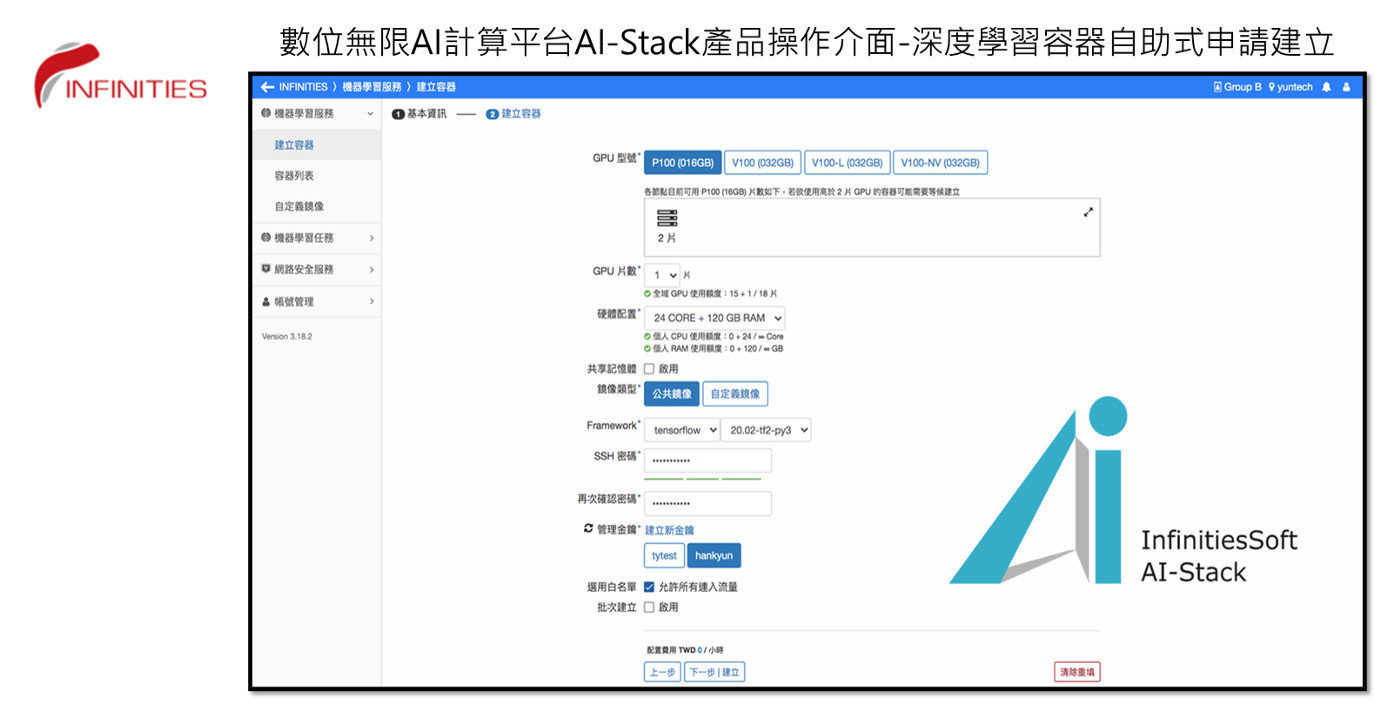The height and width of the screenshot is (710, 1400).
Task: Select V100-L (032GB) GPU model
Action: click(847, 163)
